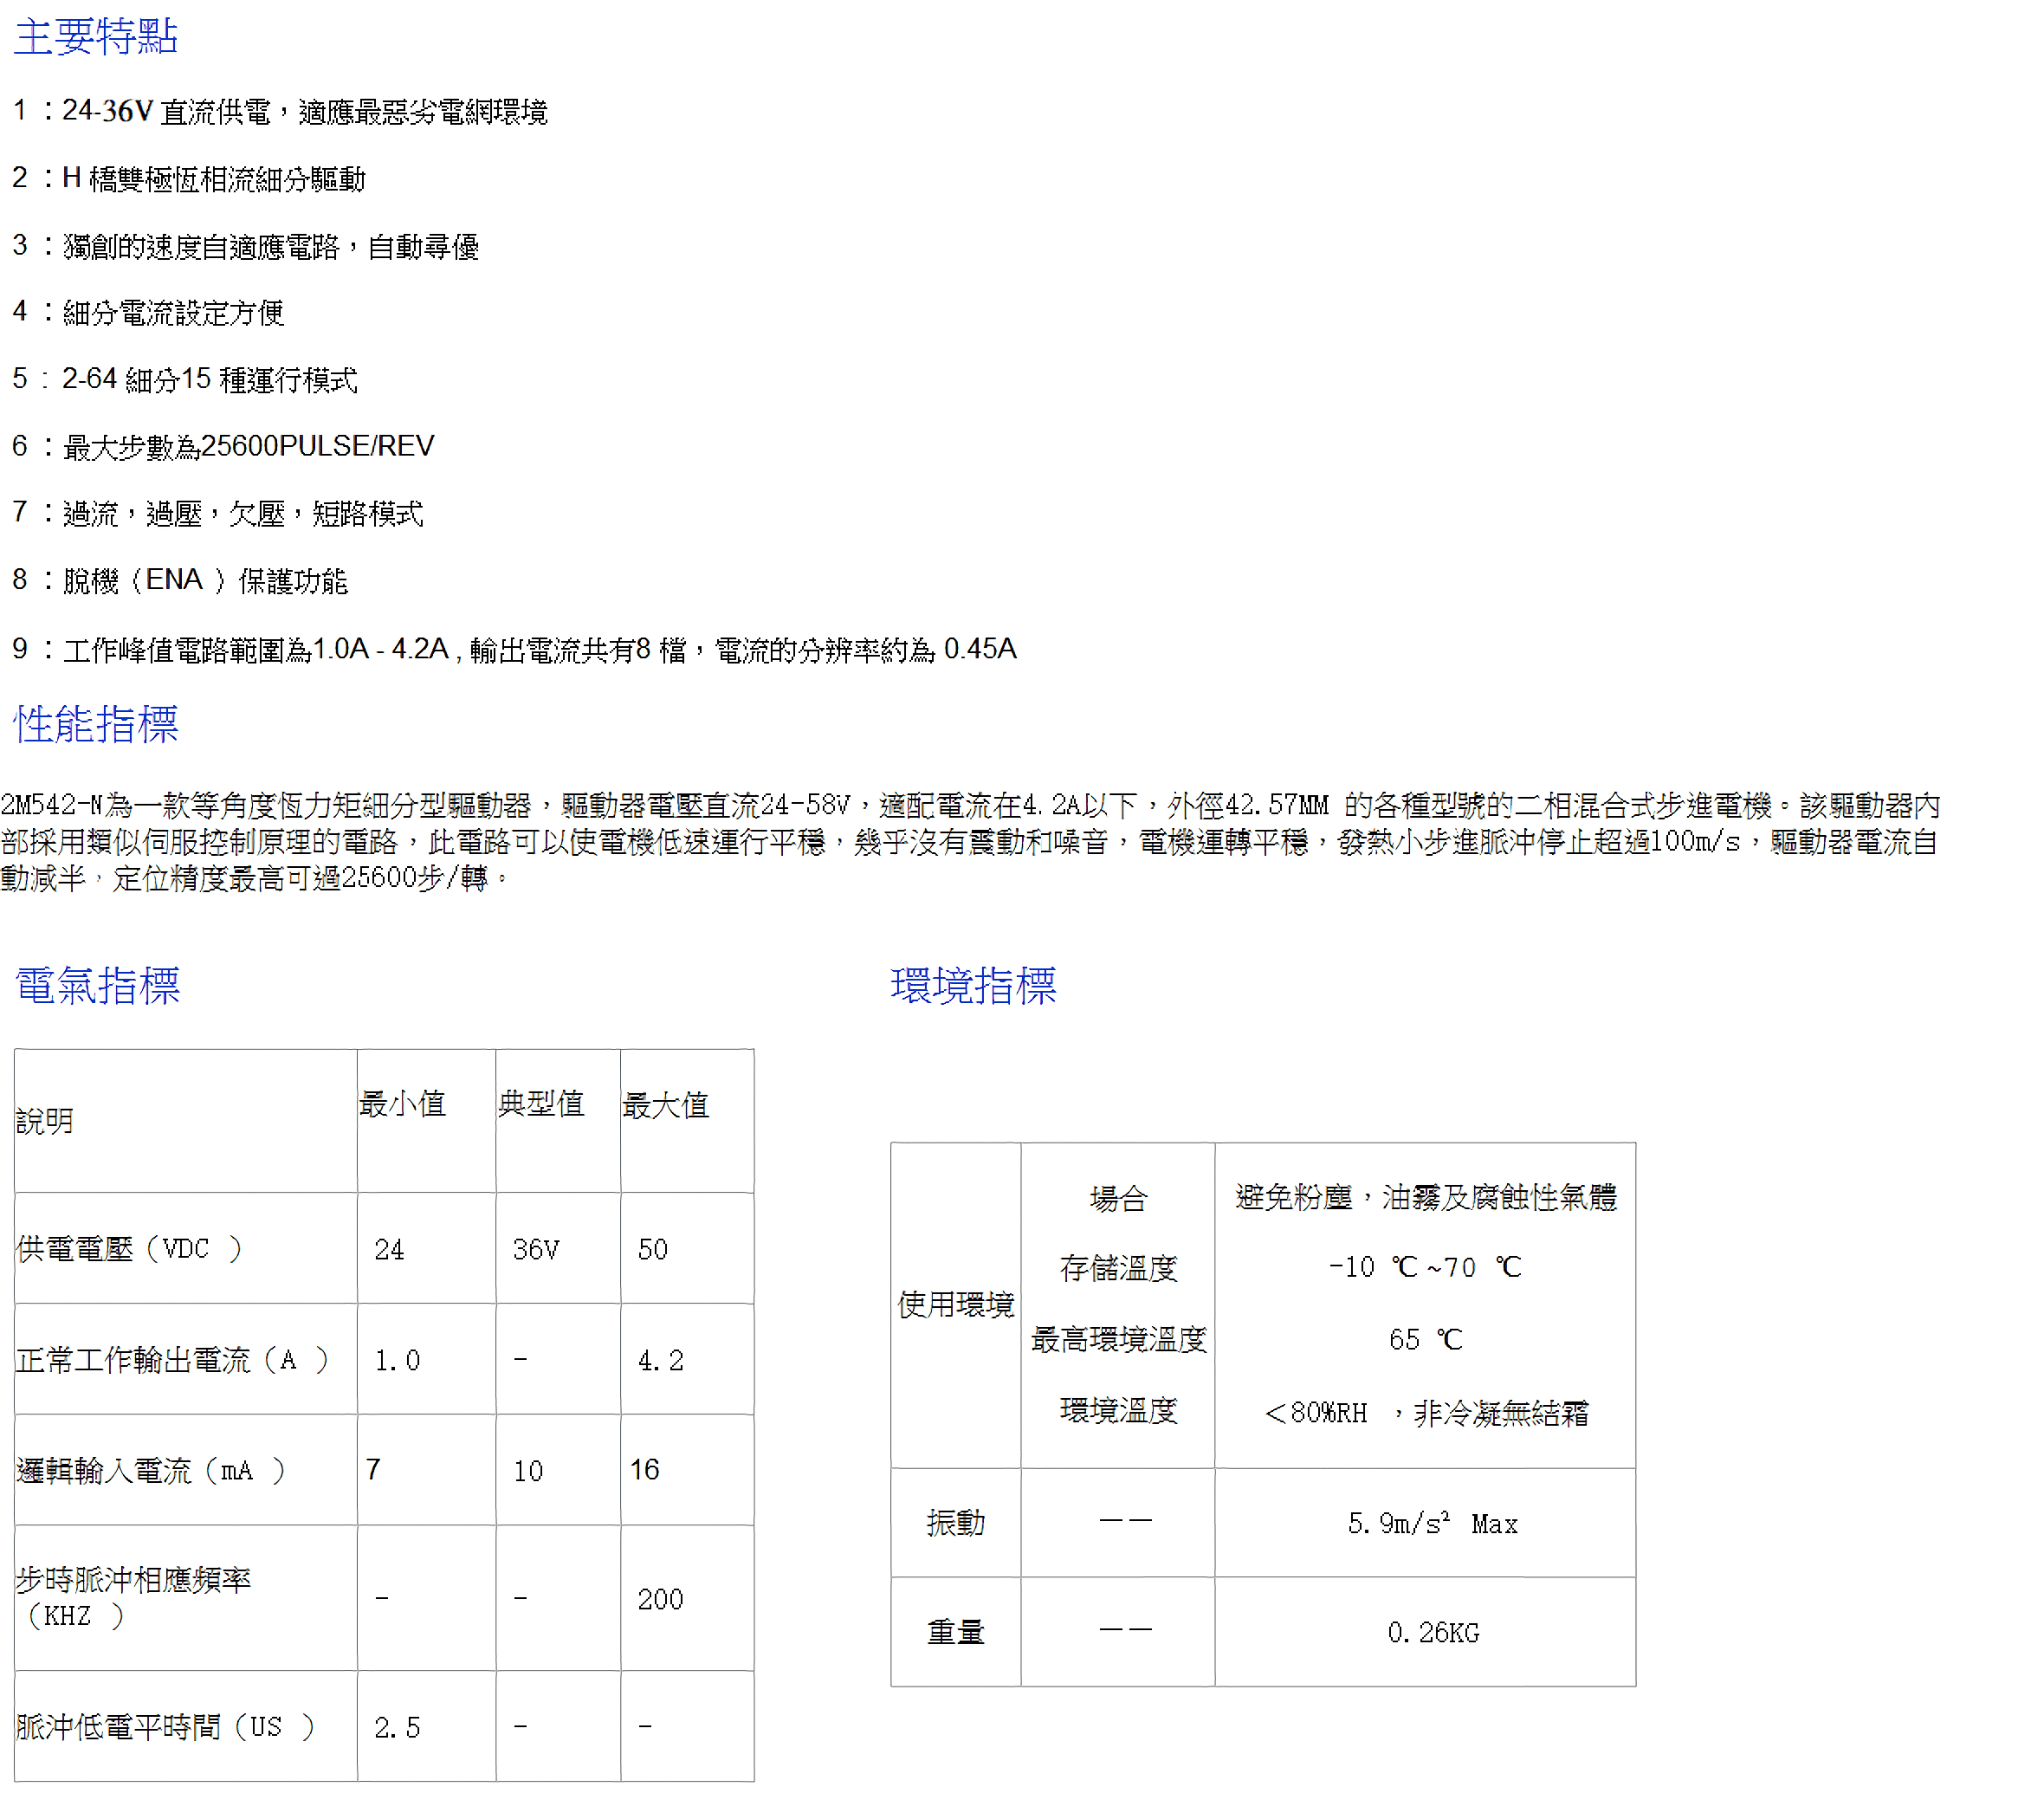Click the 環境指標 heading
Image resolution: width=2044 pixels, height=1819 pixels.
coord(972,985)
